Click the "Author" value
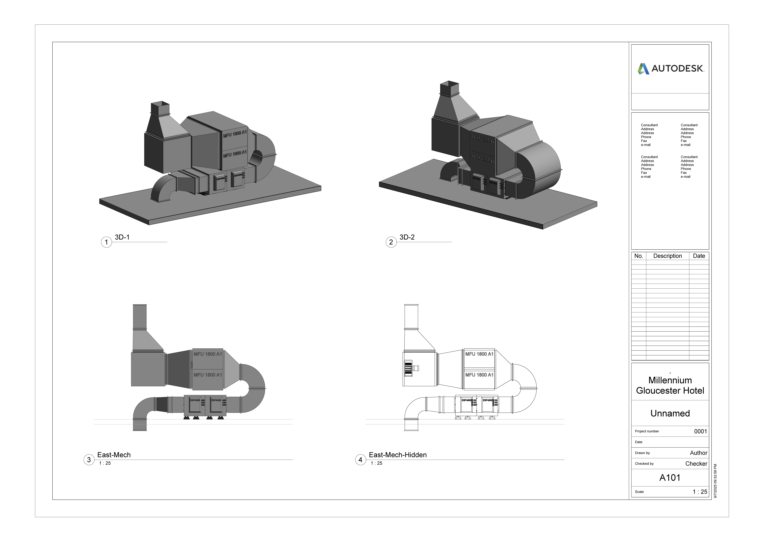 698,453
